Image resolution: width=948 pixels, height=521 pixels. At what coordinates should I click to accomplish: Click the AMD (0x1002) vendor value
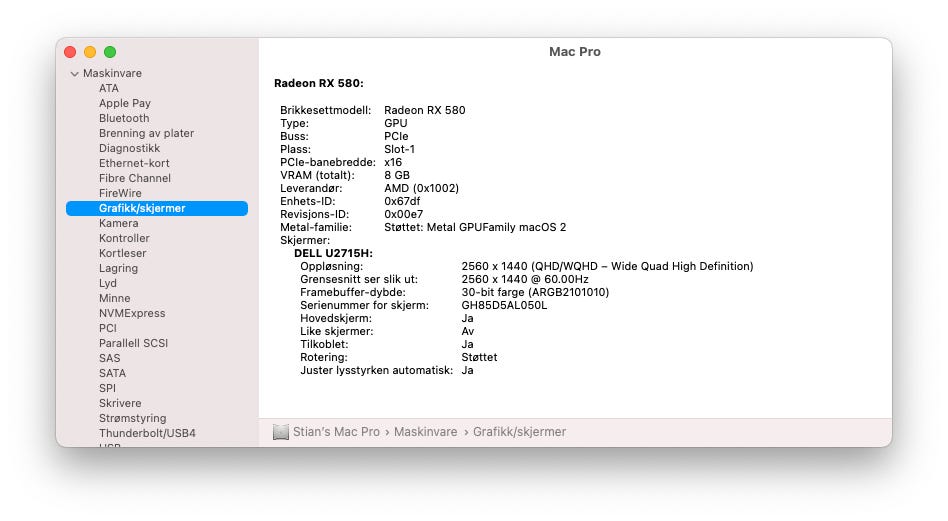click(x=421, y=189)
